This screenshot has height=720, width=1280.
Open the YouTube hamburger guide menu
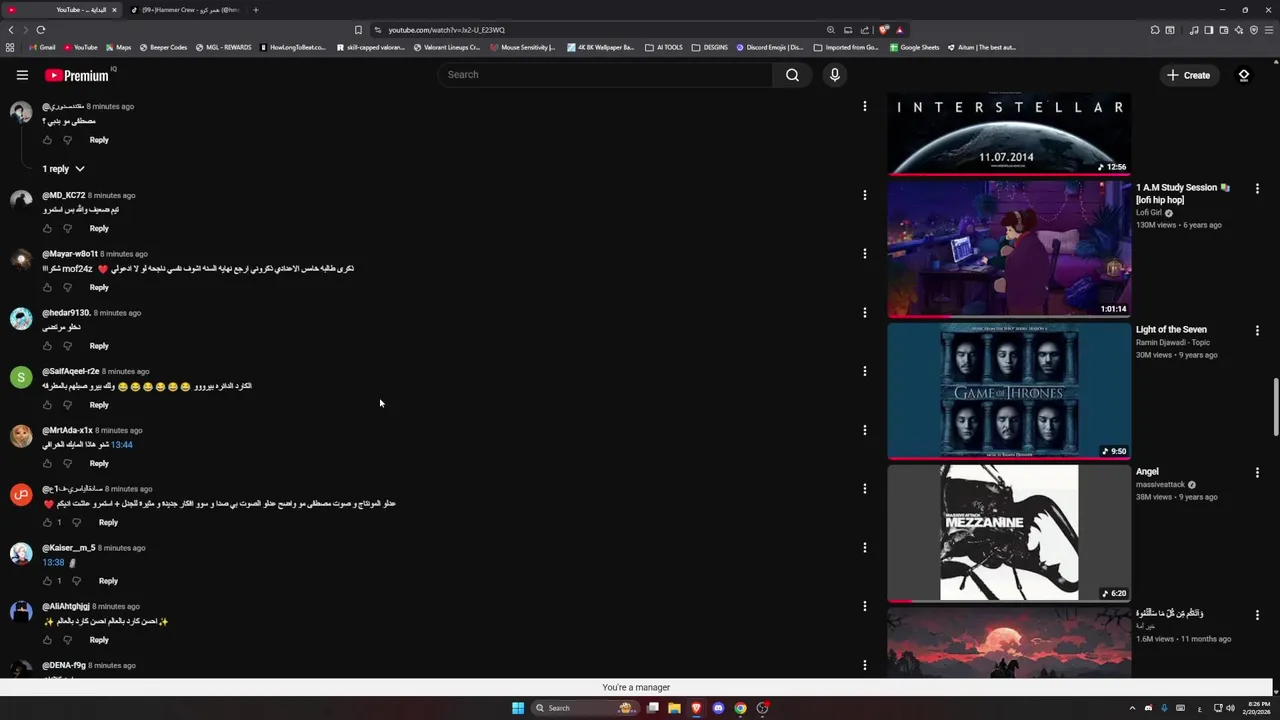point(22,75)
